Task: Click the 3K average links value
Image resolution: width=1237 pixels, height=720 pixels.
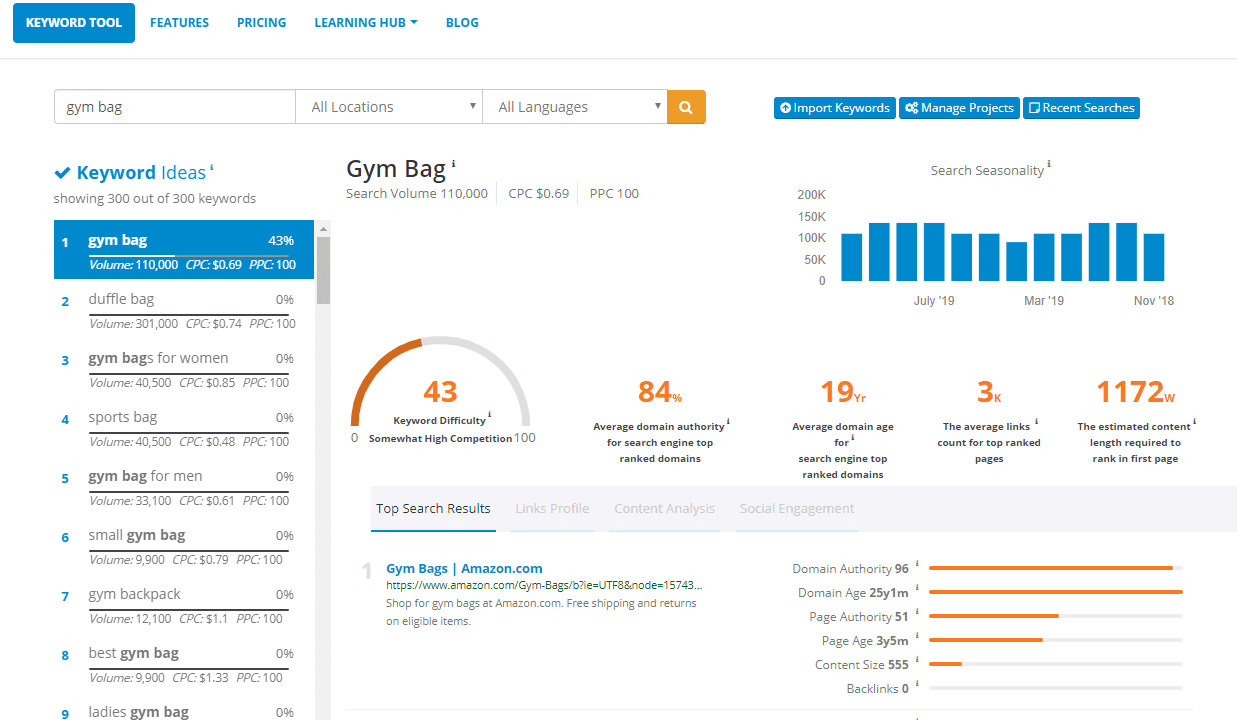Action: click(x=988, y=391)
